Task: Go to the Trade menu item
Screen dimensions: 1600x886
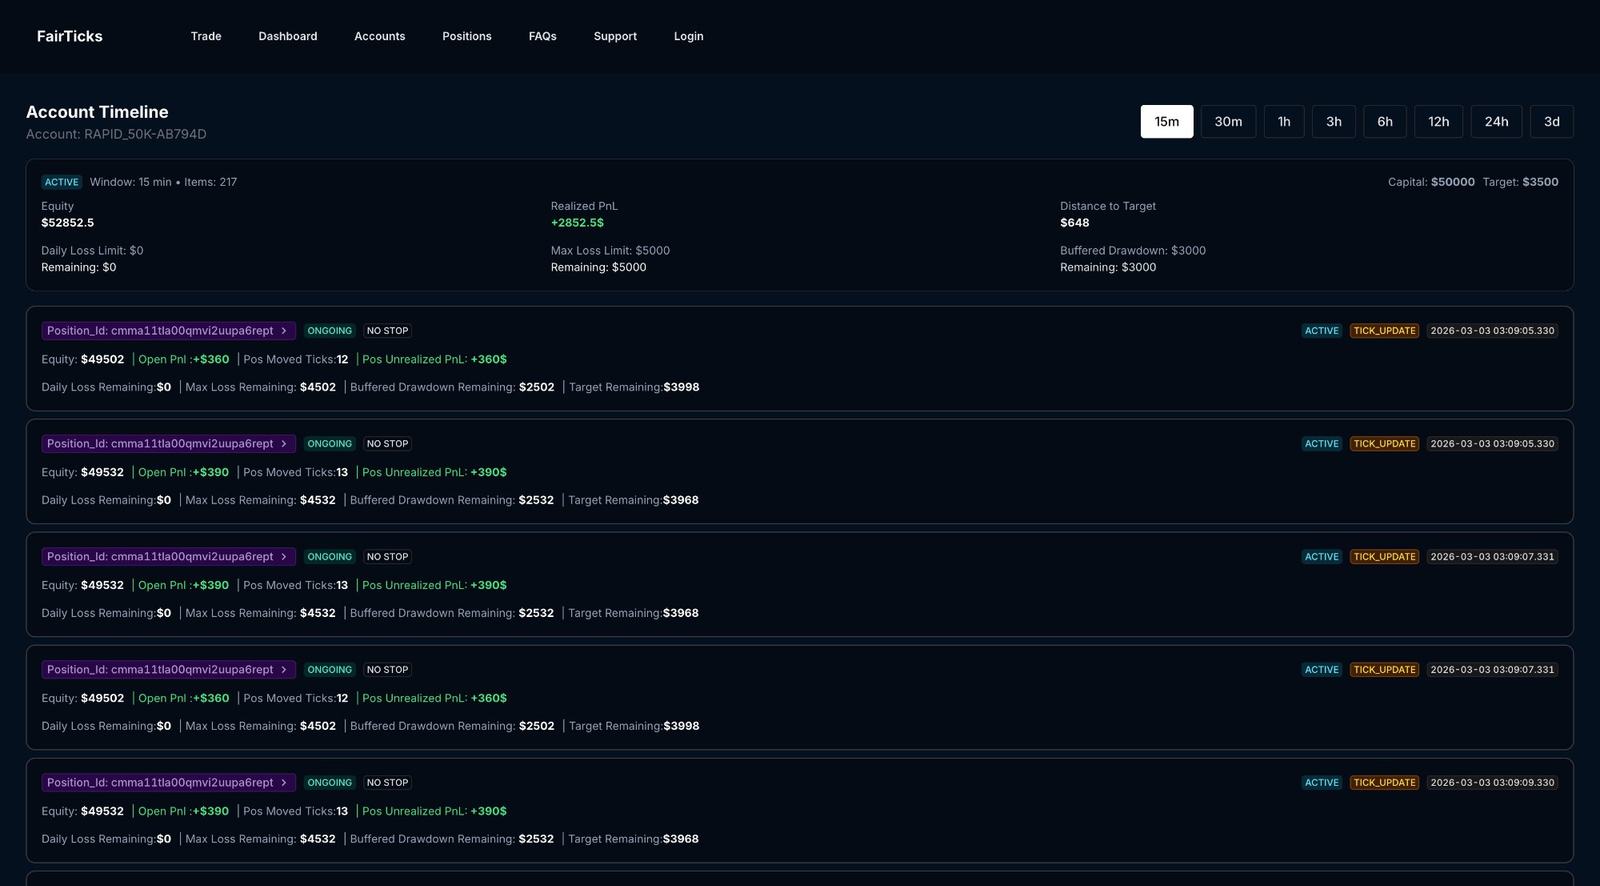Action: (206, 36)
